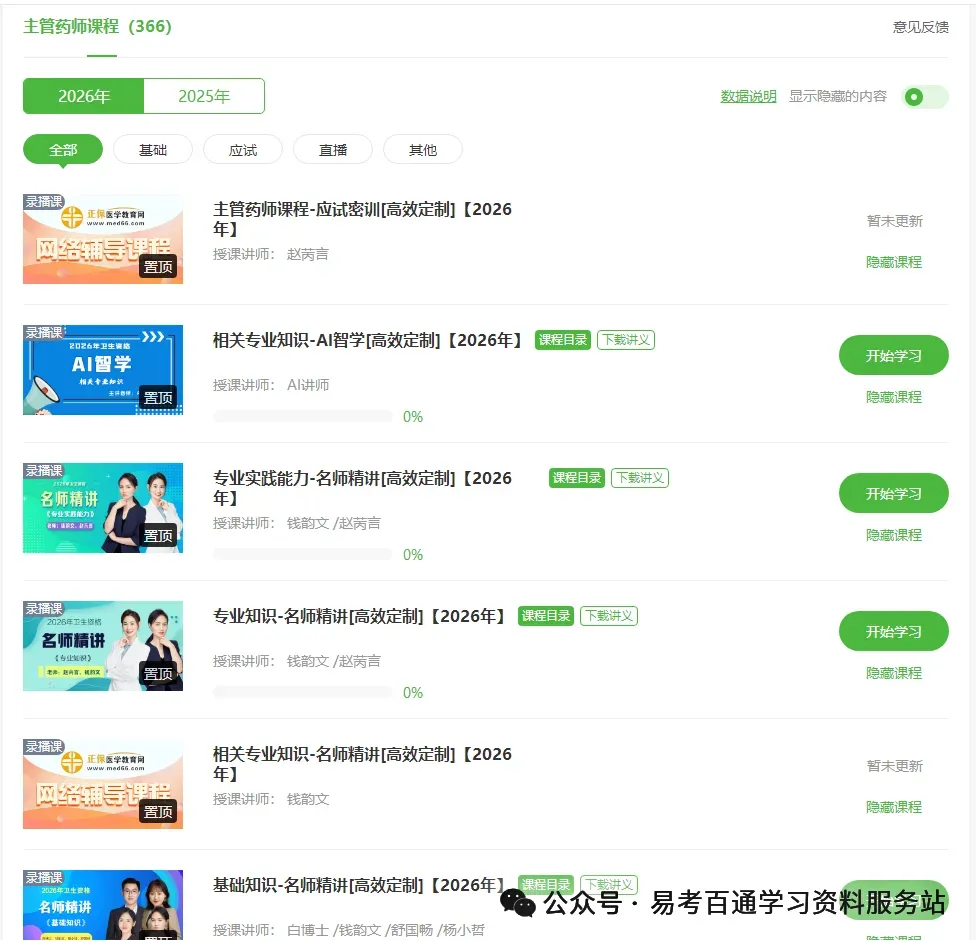Click lecturers 白博士 /钱韵文 /舒国畅 /杨小哲
Viewport: 976px width, 941px height.
pos(385,930)
